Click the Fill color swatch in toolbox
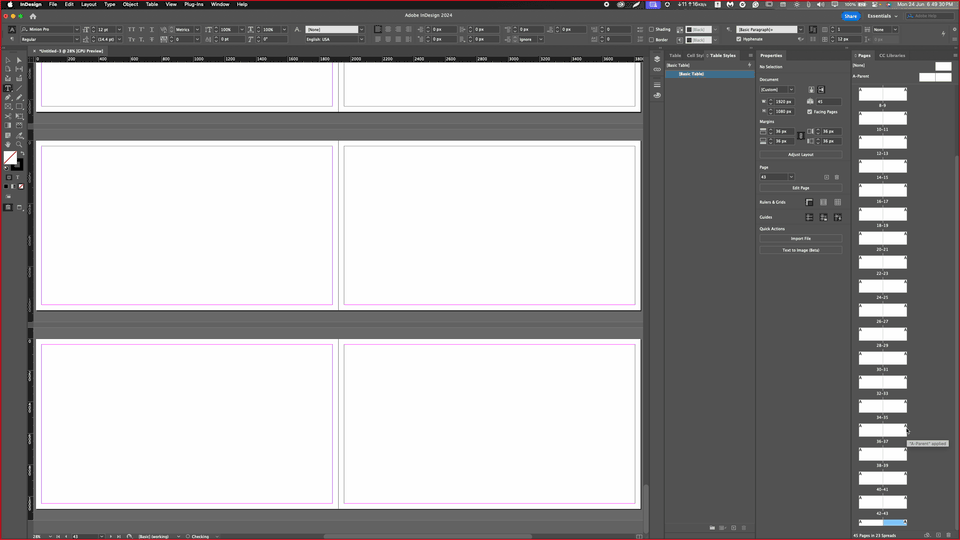 tap(10, 158)
